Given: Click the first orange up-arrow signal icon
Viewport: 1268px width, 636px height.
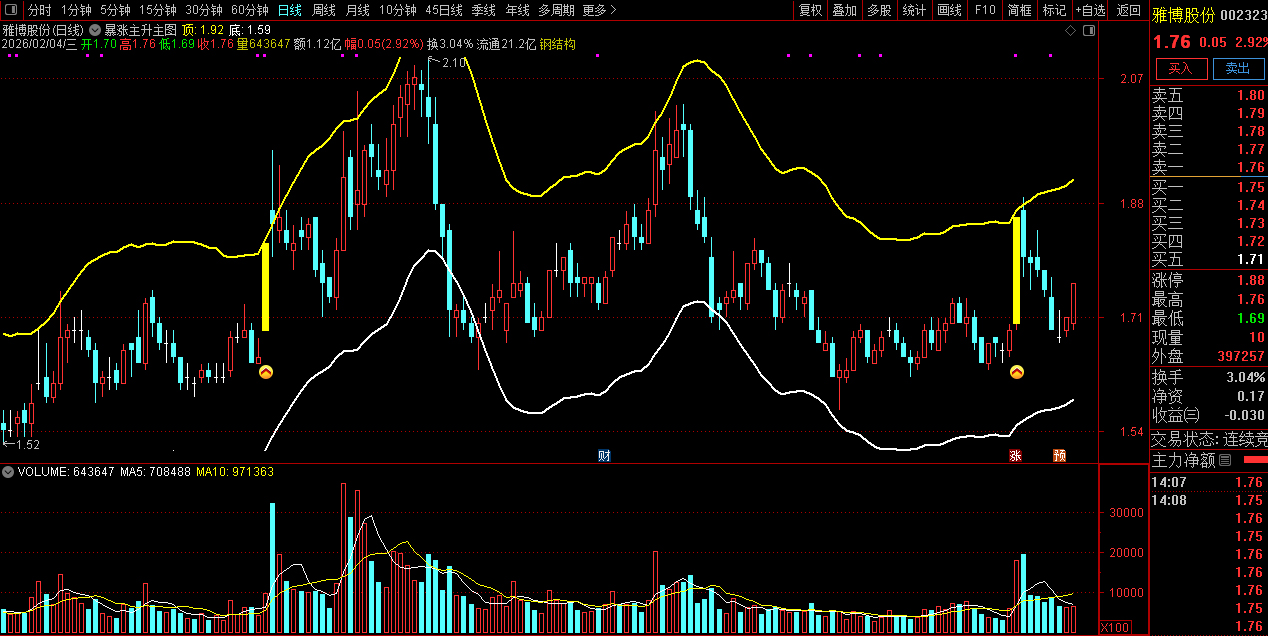Looking at the screenshot, I should tap(266, 372).
